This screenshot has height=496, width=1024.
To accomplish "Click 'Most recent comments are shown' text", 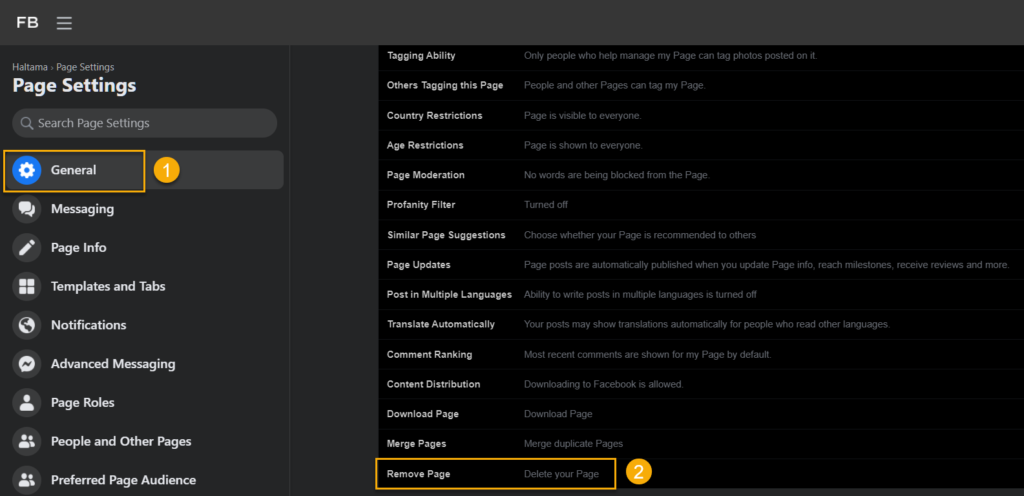I will 648,354.
